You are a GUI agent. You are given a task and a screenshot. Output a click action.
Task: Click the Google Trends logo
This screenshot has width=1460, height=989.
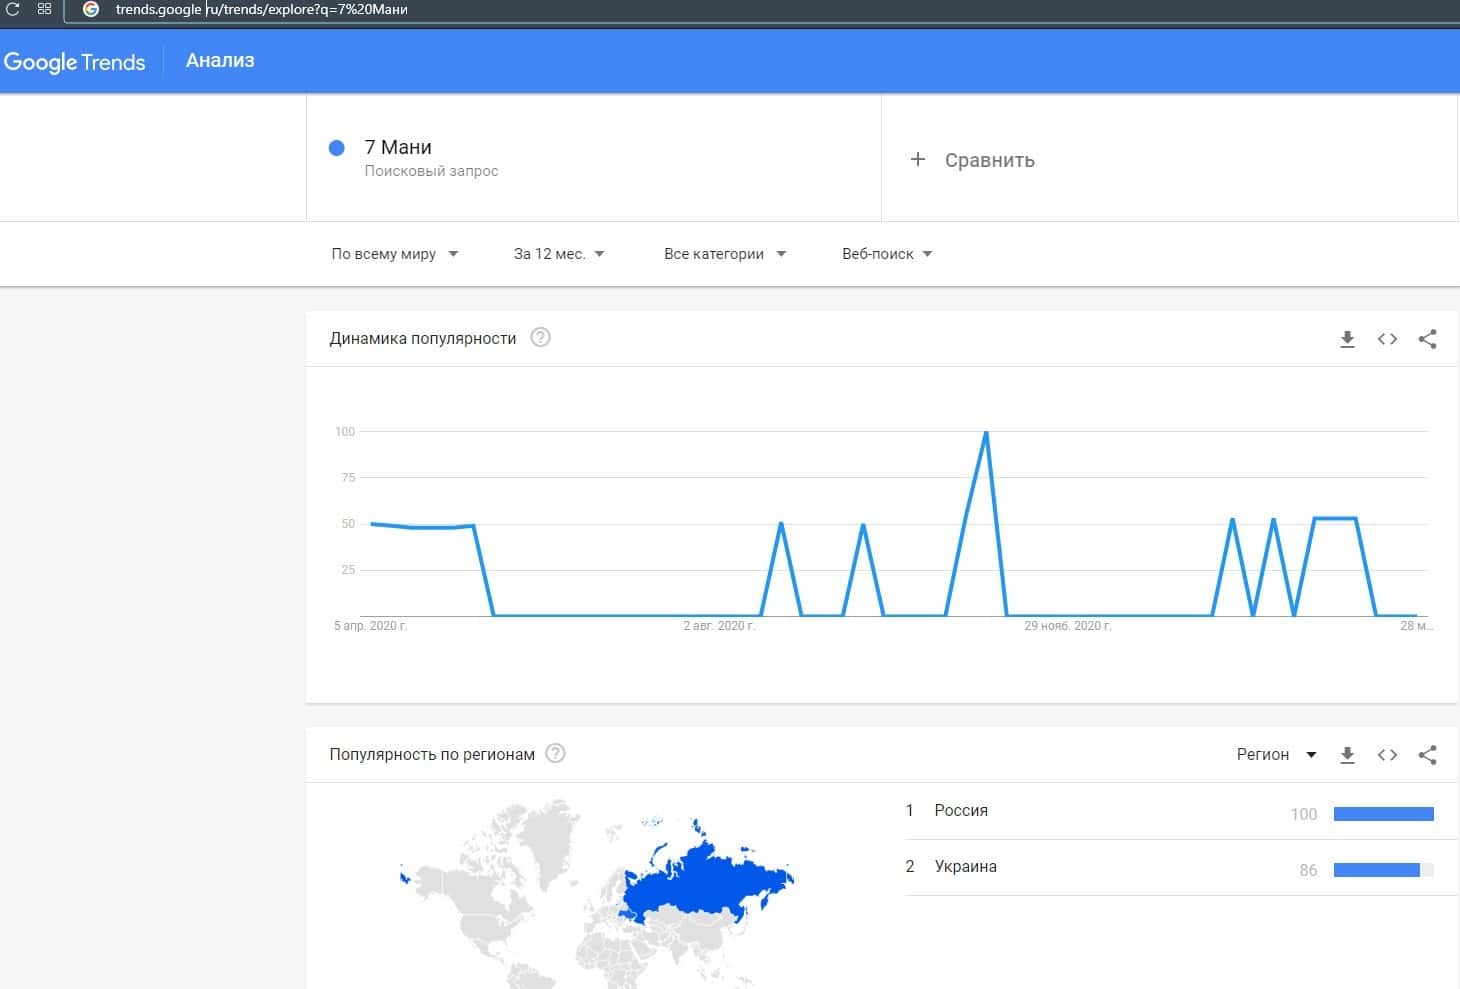pos(75,62)
